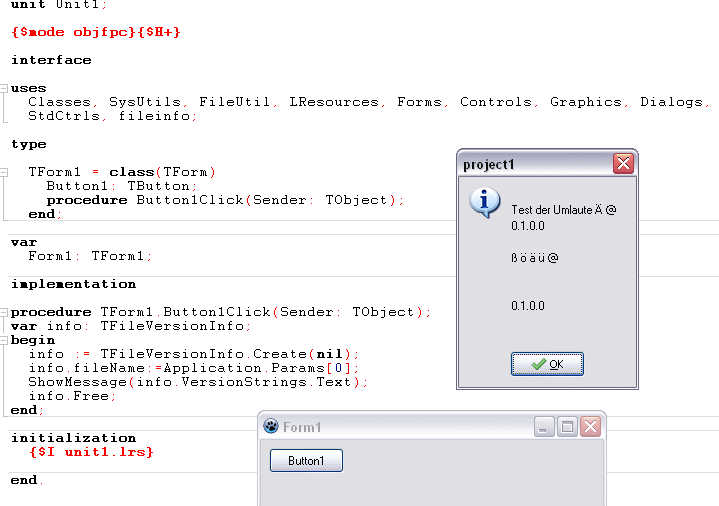
Task: Click the 'Test der Umlaute Ä @' message text
Action: [564, 210]
